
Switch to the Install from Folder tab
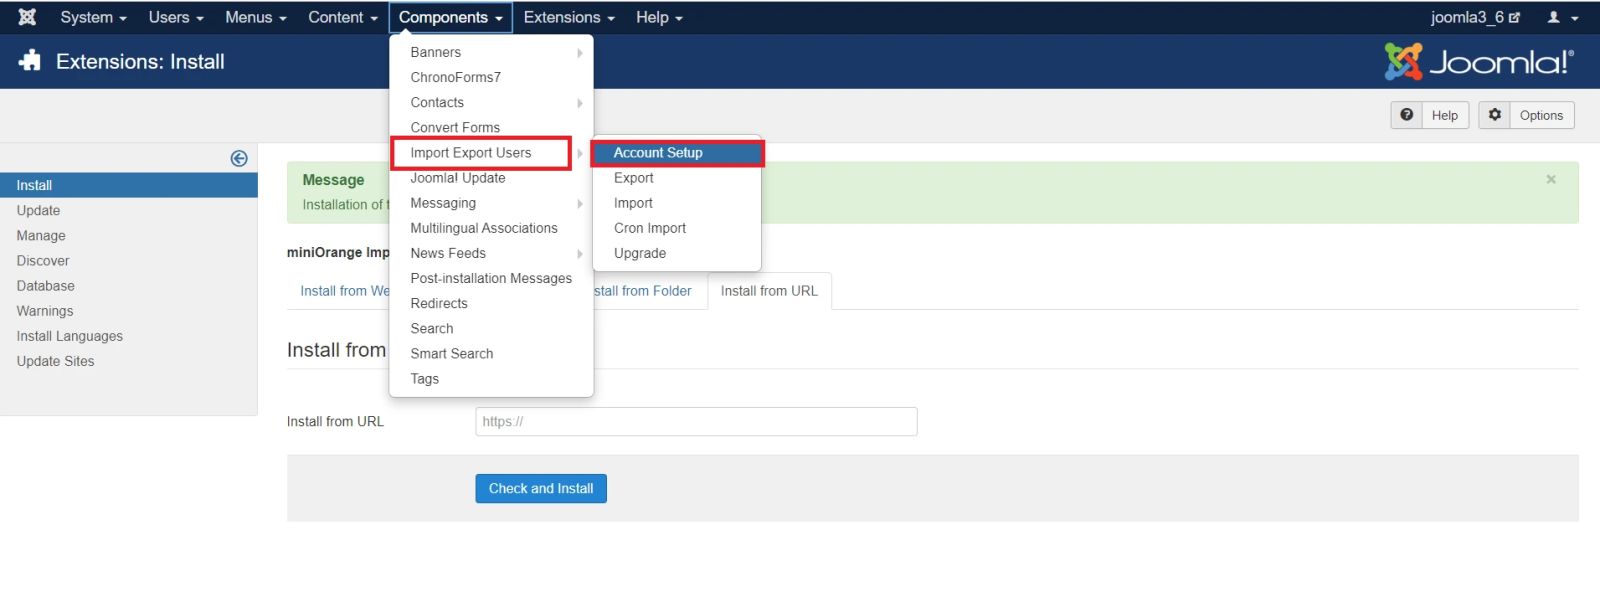tap(642, 291)
